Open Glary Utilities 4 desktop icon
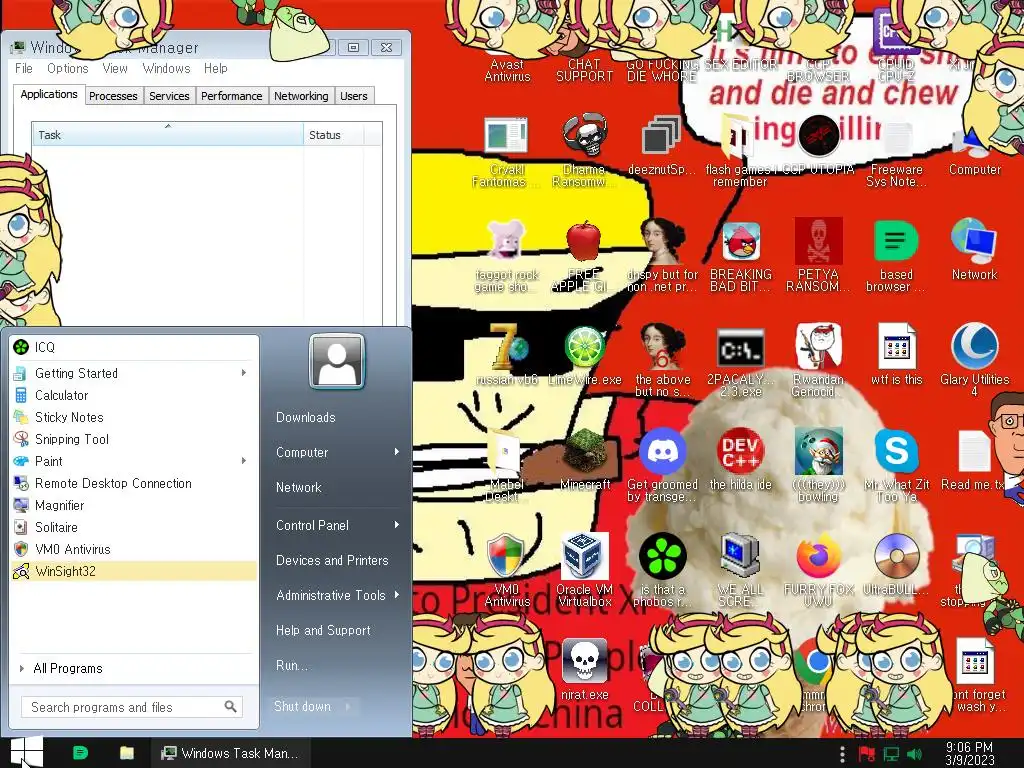 (974, 361)
